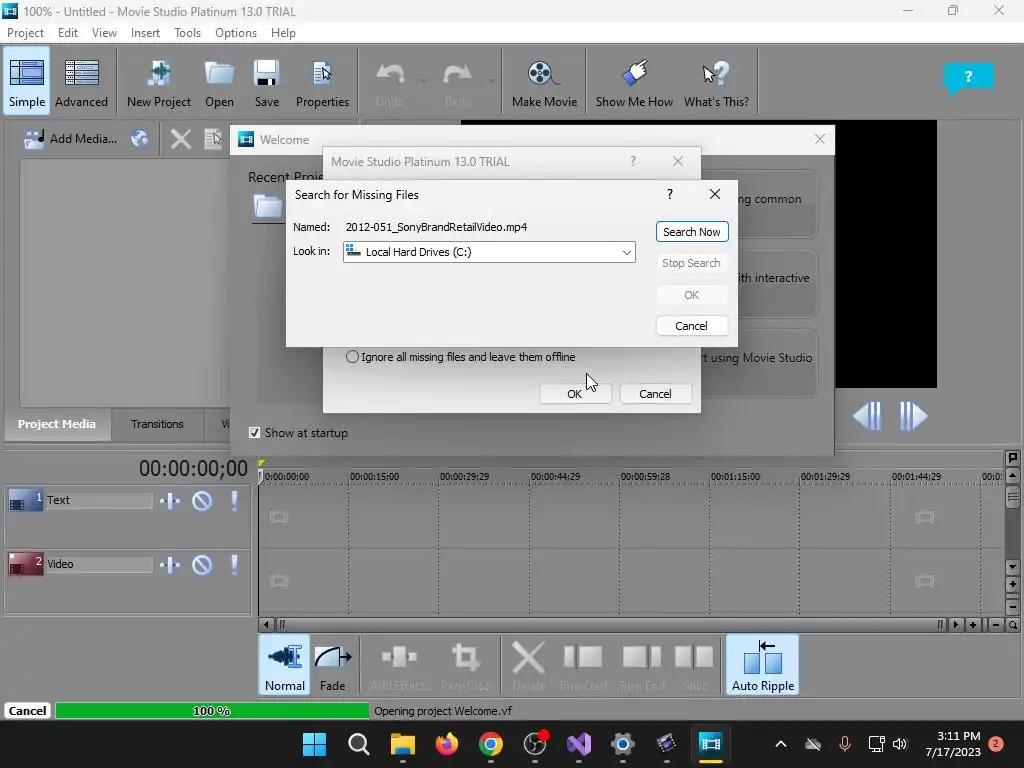Open the Help menu
This screenshot has width=1024, height=768.
tap(283, 33)
